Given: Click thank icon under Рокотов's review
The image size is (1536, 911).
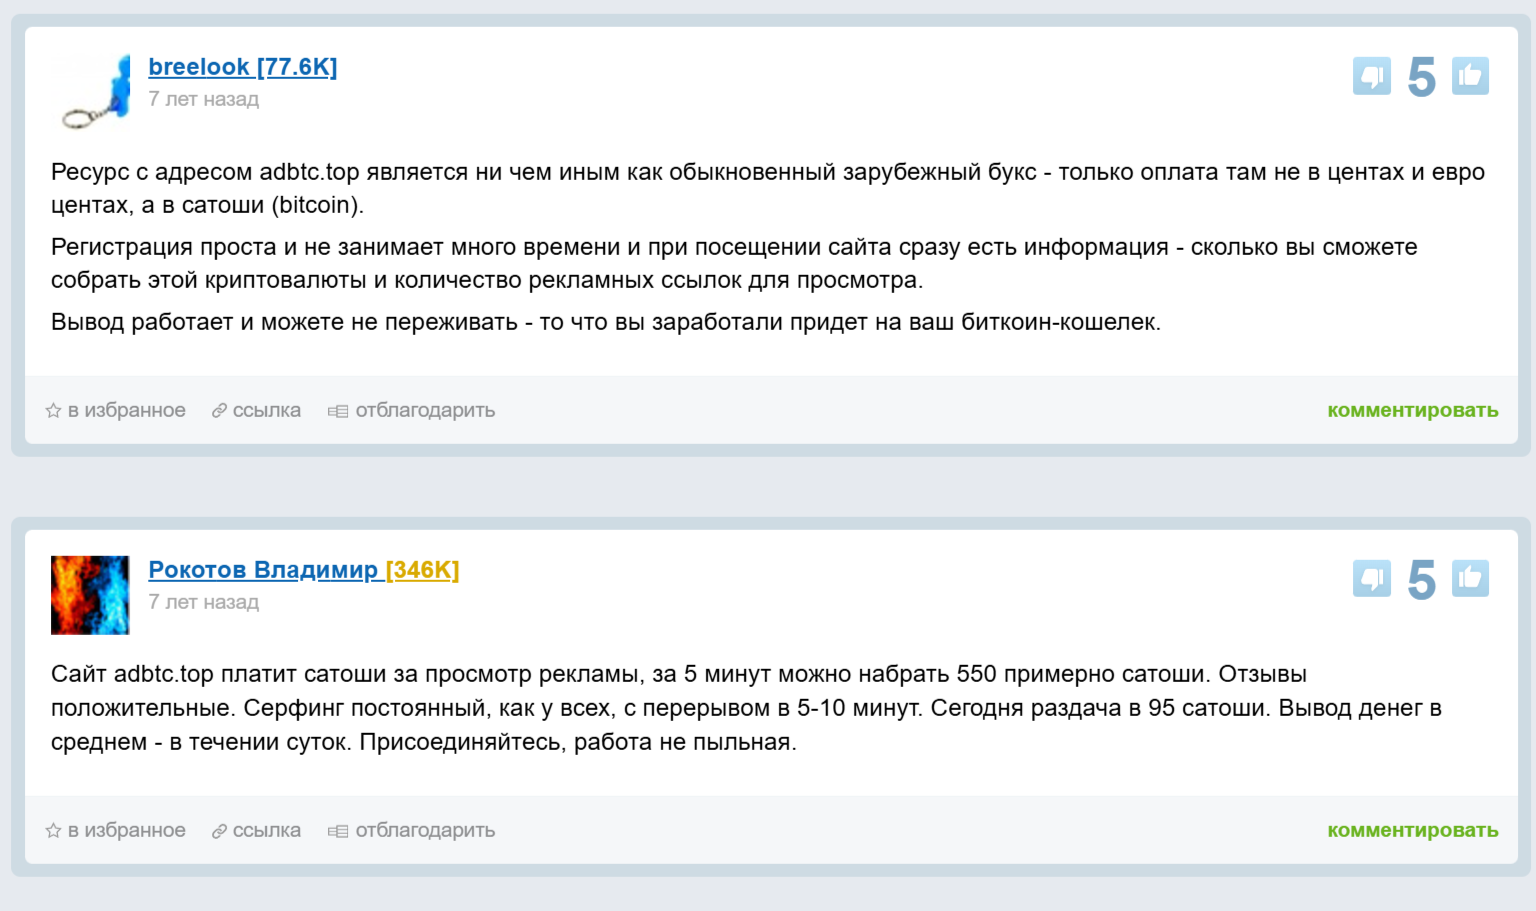Looking at the screenshot, I should pos(338,831).
